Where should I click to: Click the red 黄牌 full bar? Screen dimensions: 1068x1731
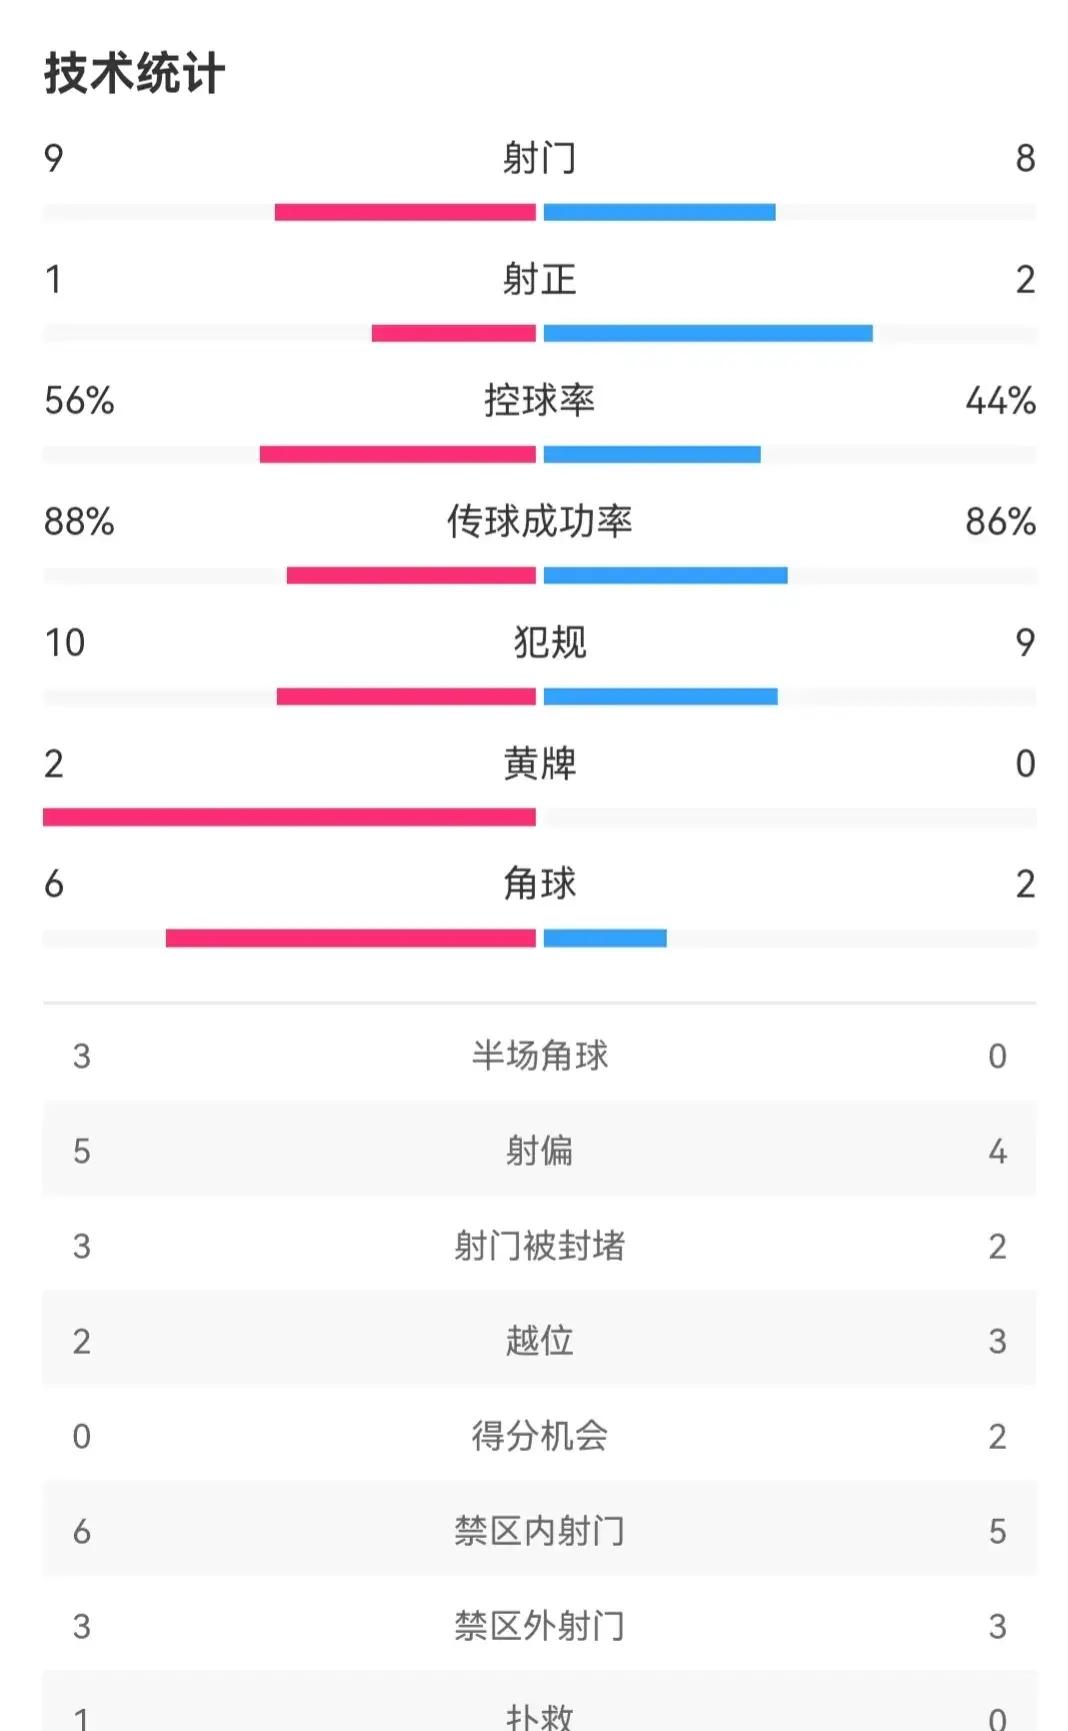coord(290,815)
